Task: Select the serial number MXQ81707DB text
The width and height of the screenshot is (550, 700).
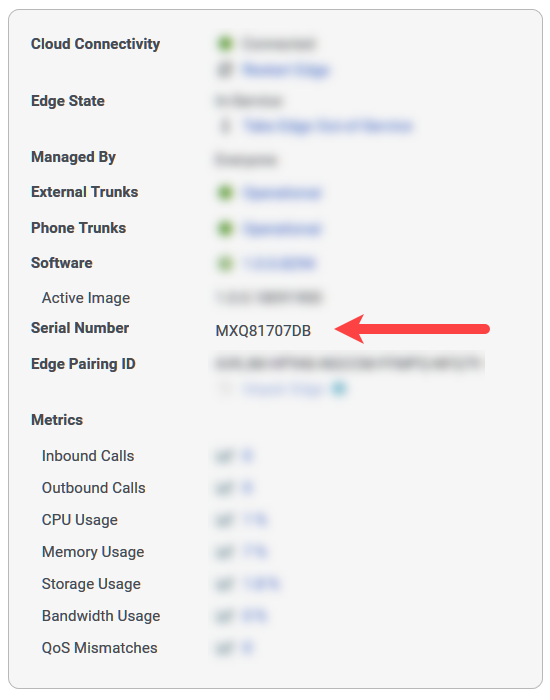Action: [263, 331]
